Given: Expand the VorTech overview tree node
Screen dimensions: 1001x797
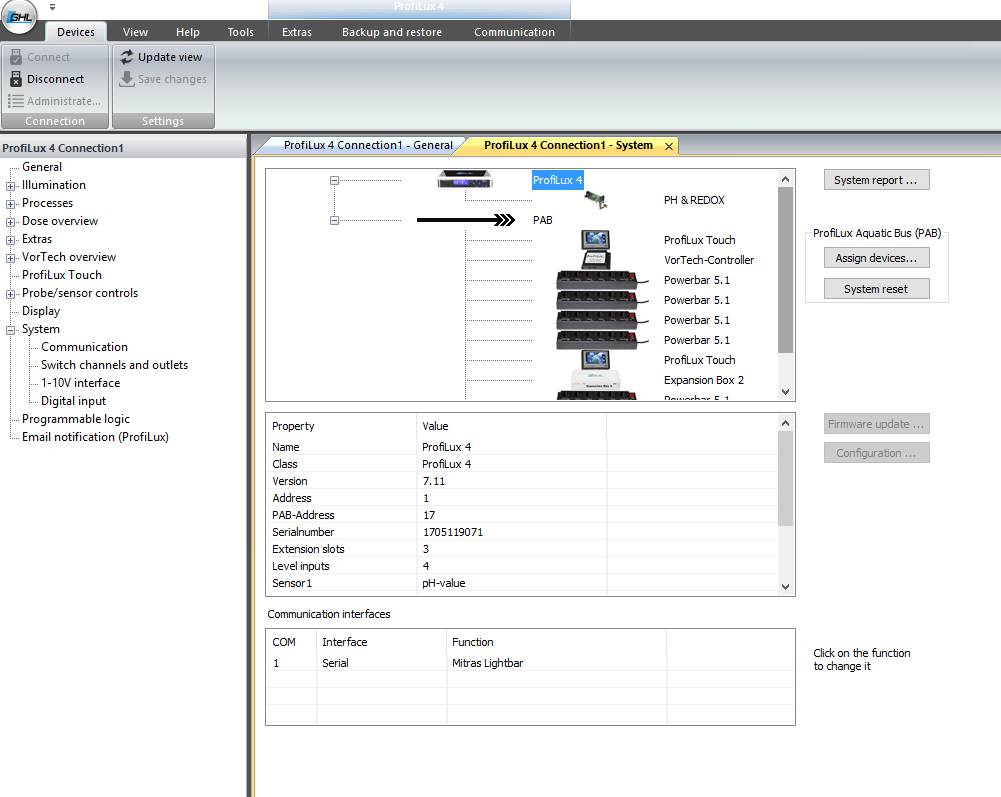Looking at the screenshot, I should [10, 258].
